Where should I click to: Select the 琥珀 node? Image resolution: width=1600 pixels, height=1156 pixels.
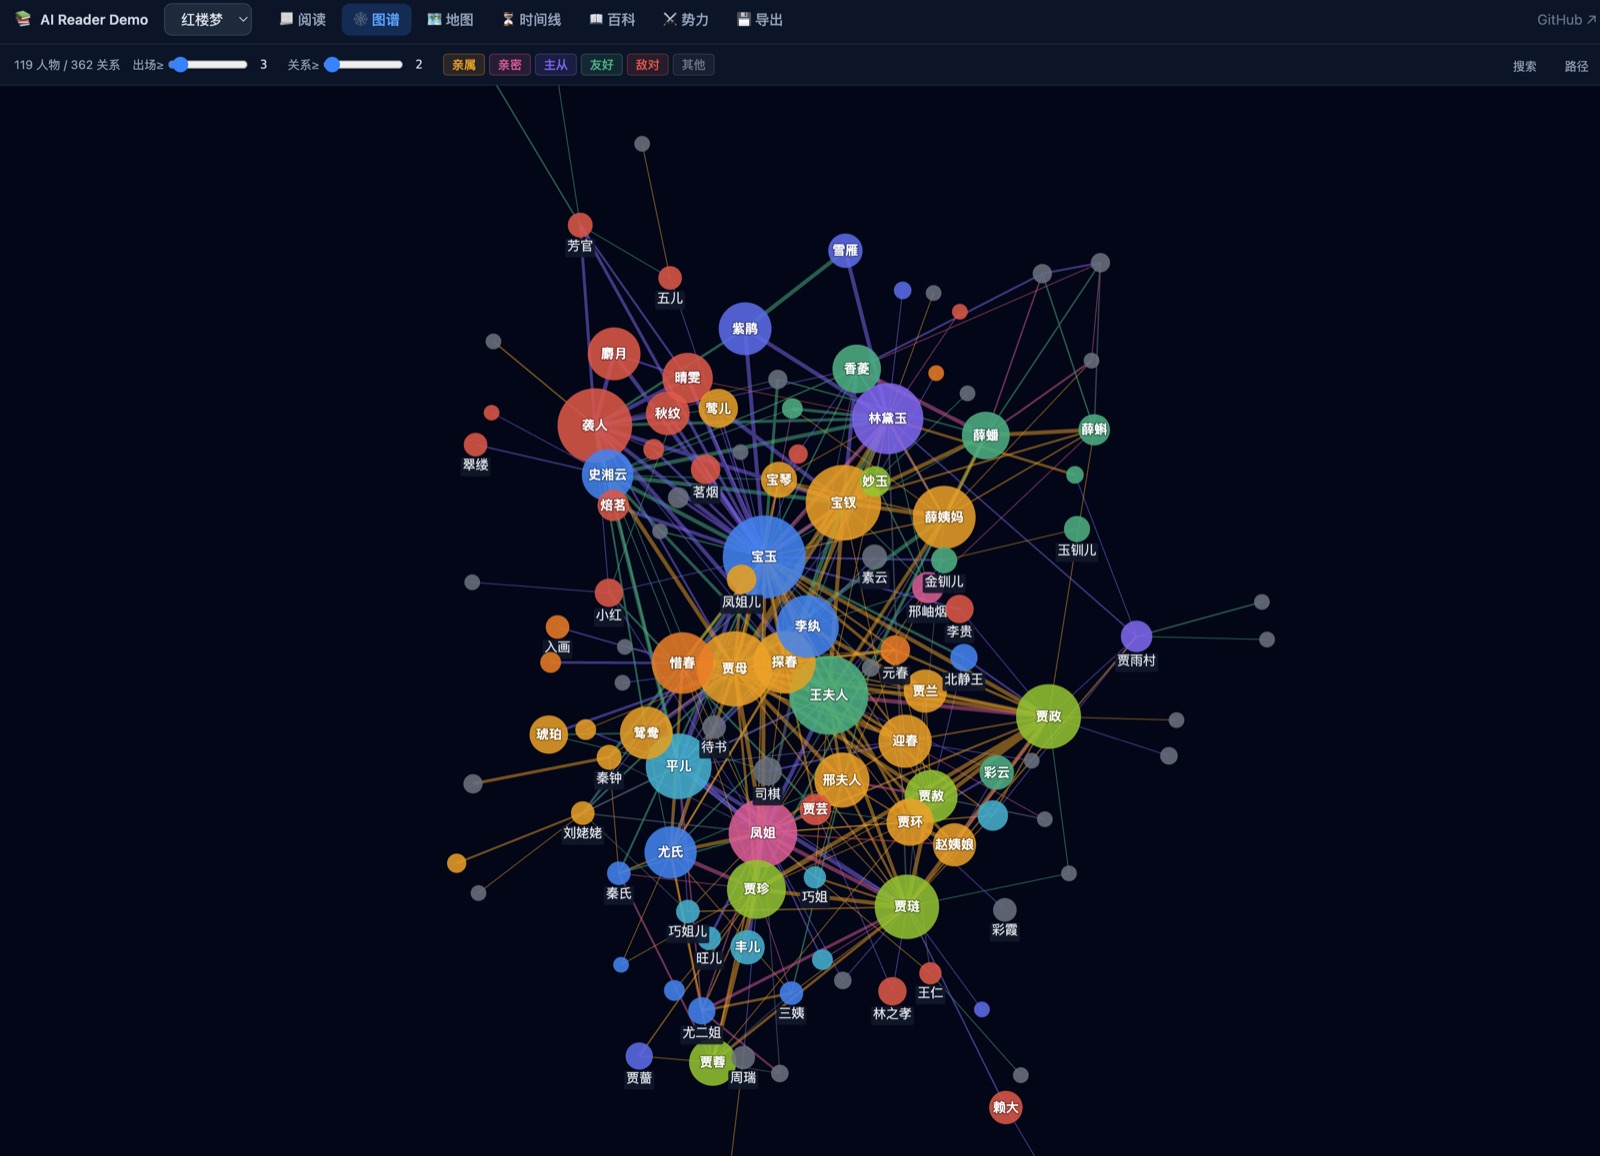(549, 734)
